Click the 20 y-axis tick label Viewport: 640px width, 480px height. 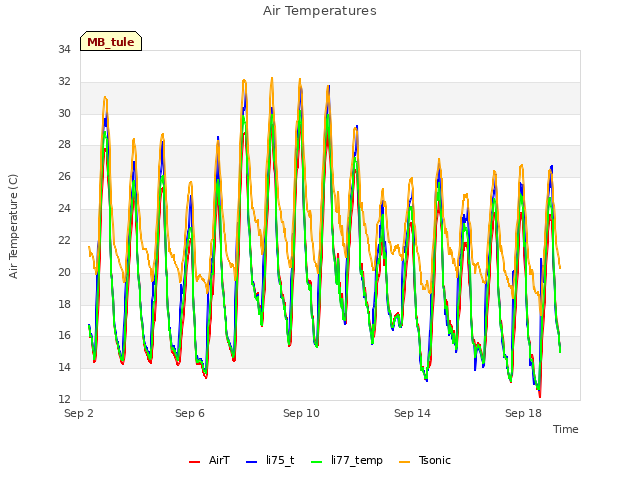(64, 272)
